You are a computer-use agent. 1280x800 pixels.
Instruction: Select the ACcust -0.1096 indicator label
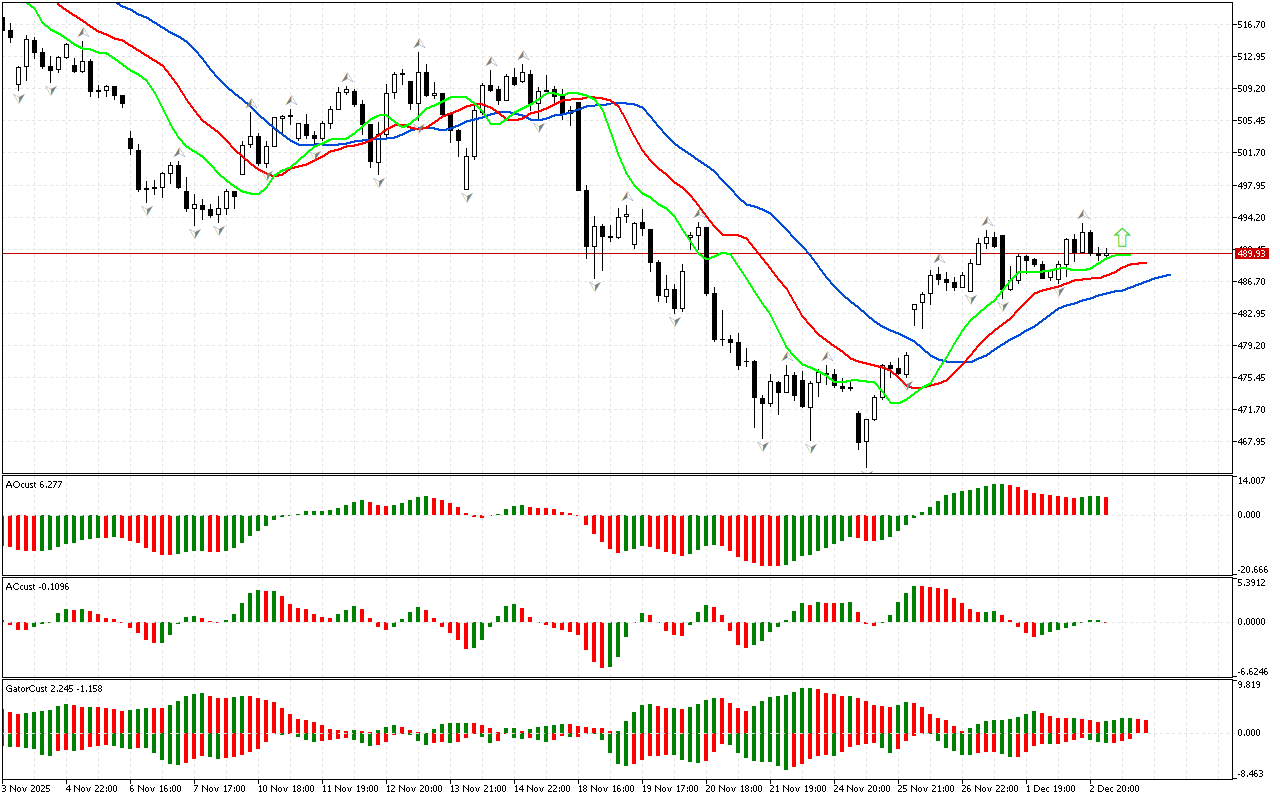point(38,586)
